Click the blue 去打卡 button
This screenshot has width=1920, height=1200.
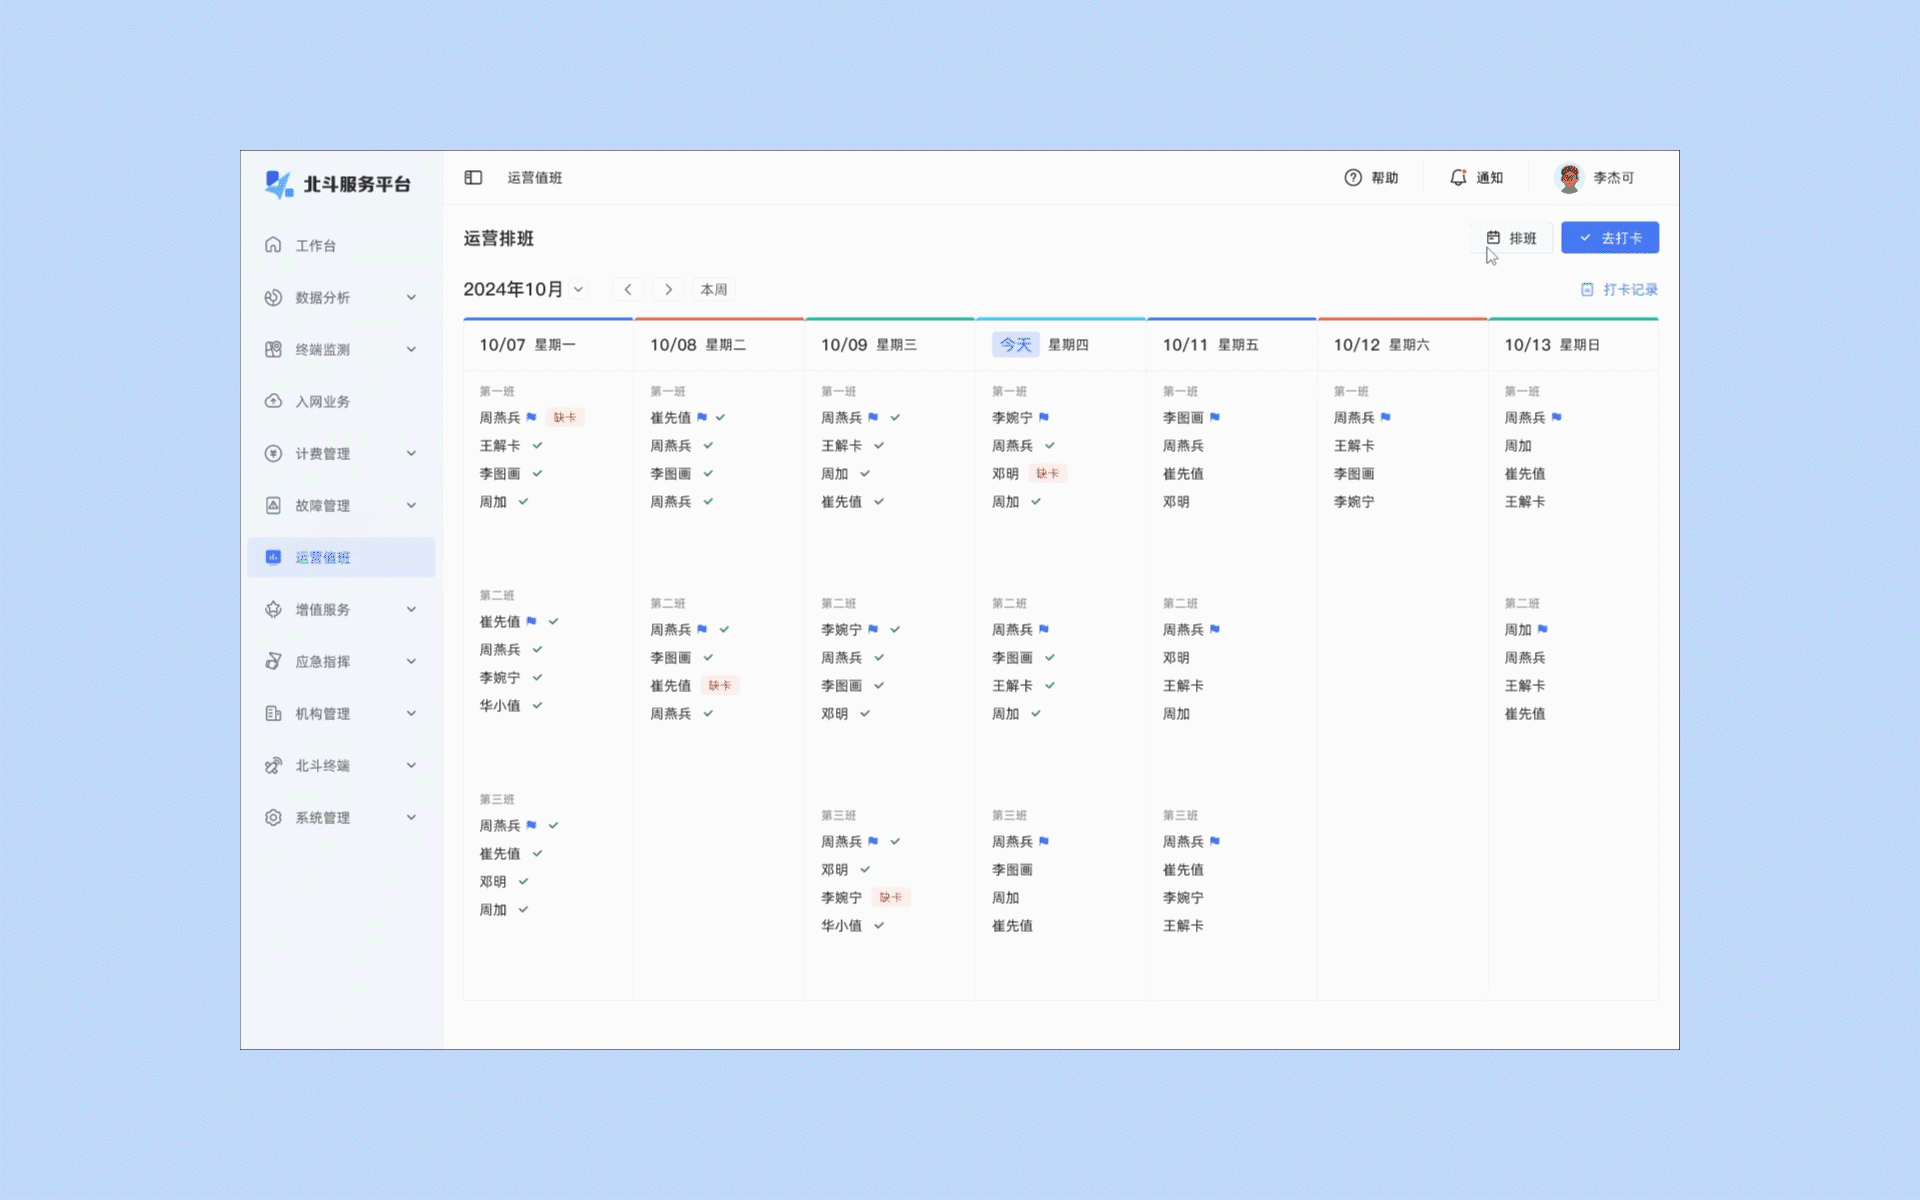pos(1610,238)
